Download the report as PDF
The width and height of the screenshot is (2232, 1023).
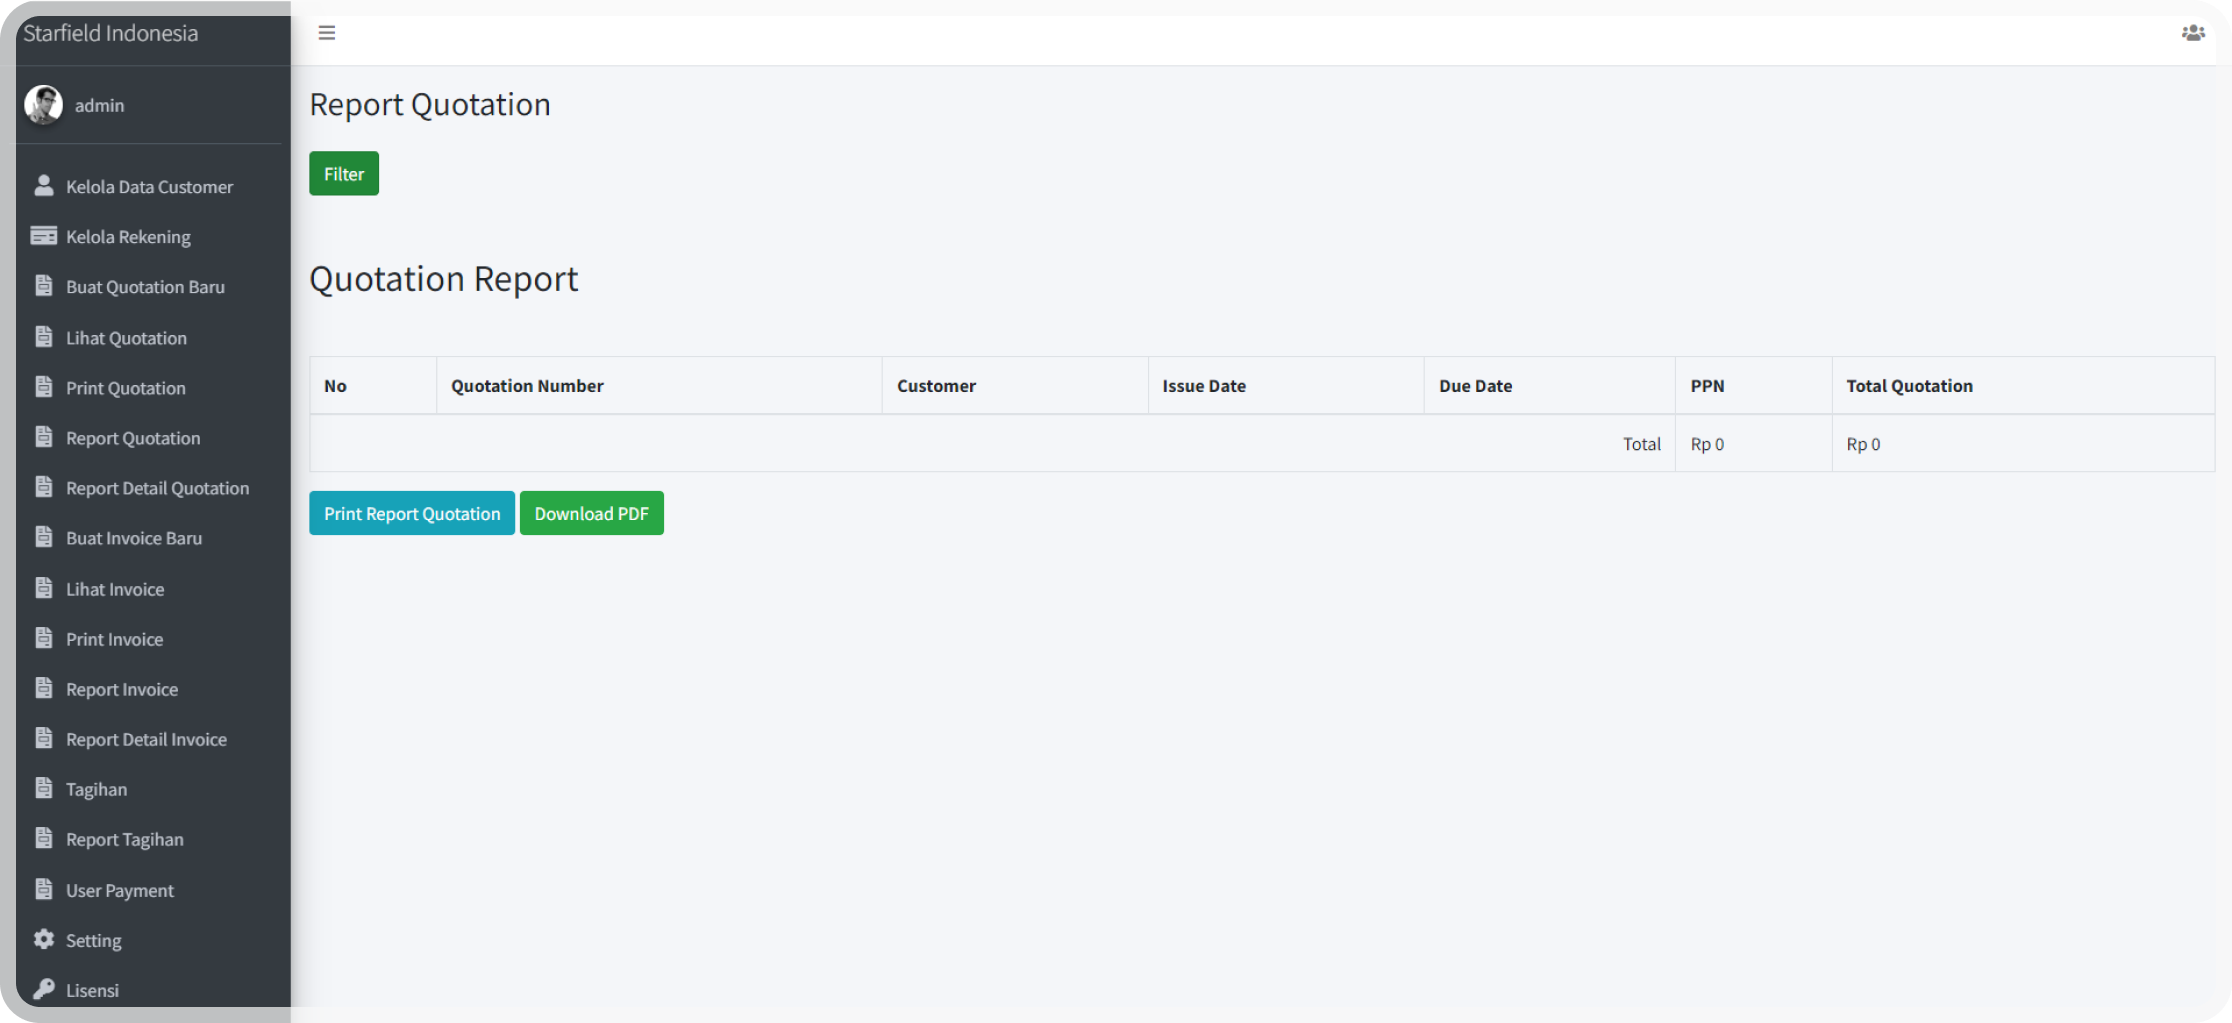pos(591,513)
